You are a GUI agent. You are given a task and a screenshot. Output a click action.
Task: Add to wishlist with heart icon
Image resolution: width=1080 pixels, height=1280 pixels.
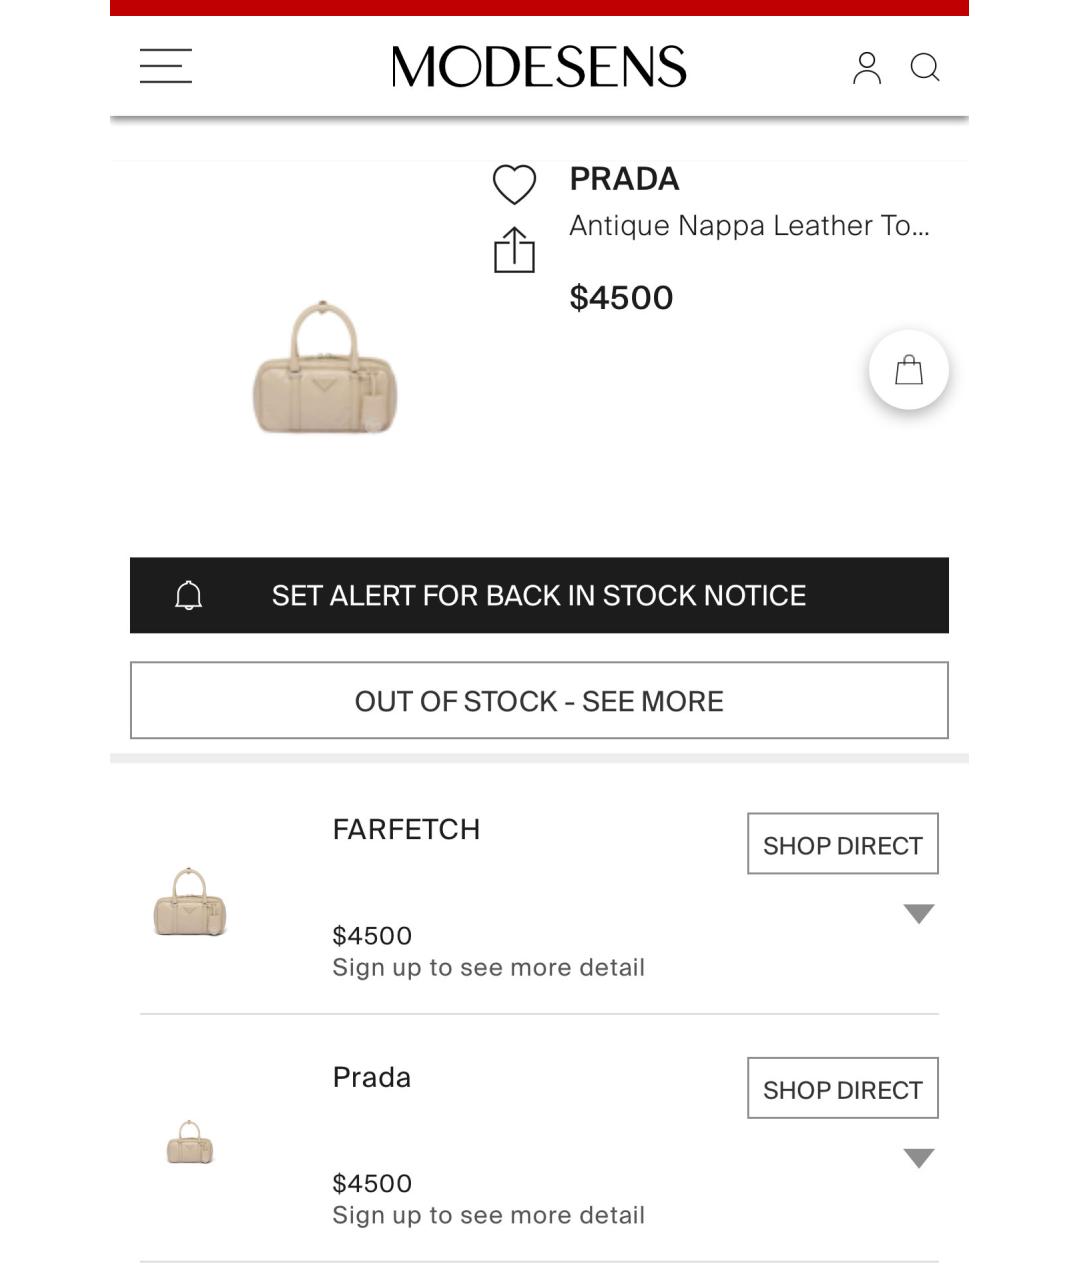pyautogui.click(x=514, y=185)
